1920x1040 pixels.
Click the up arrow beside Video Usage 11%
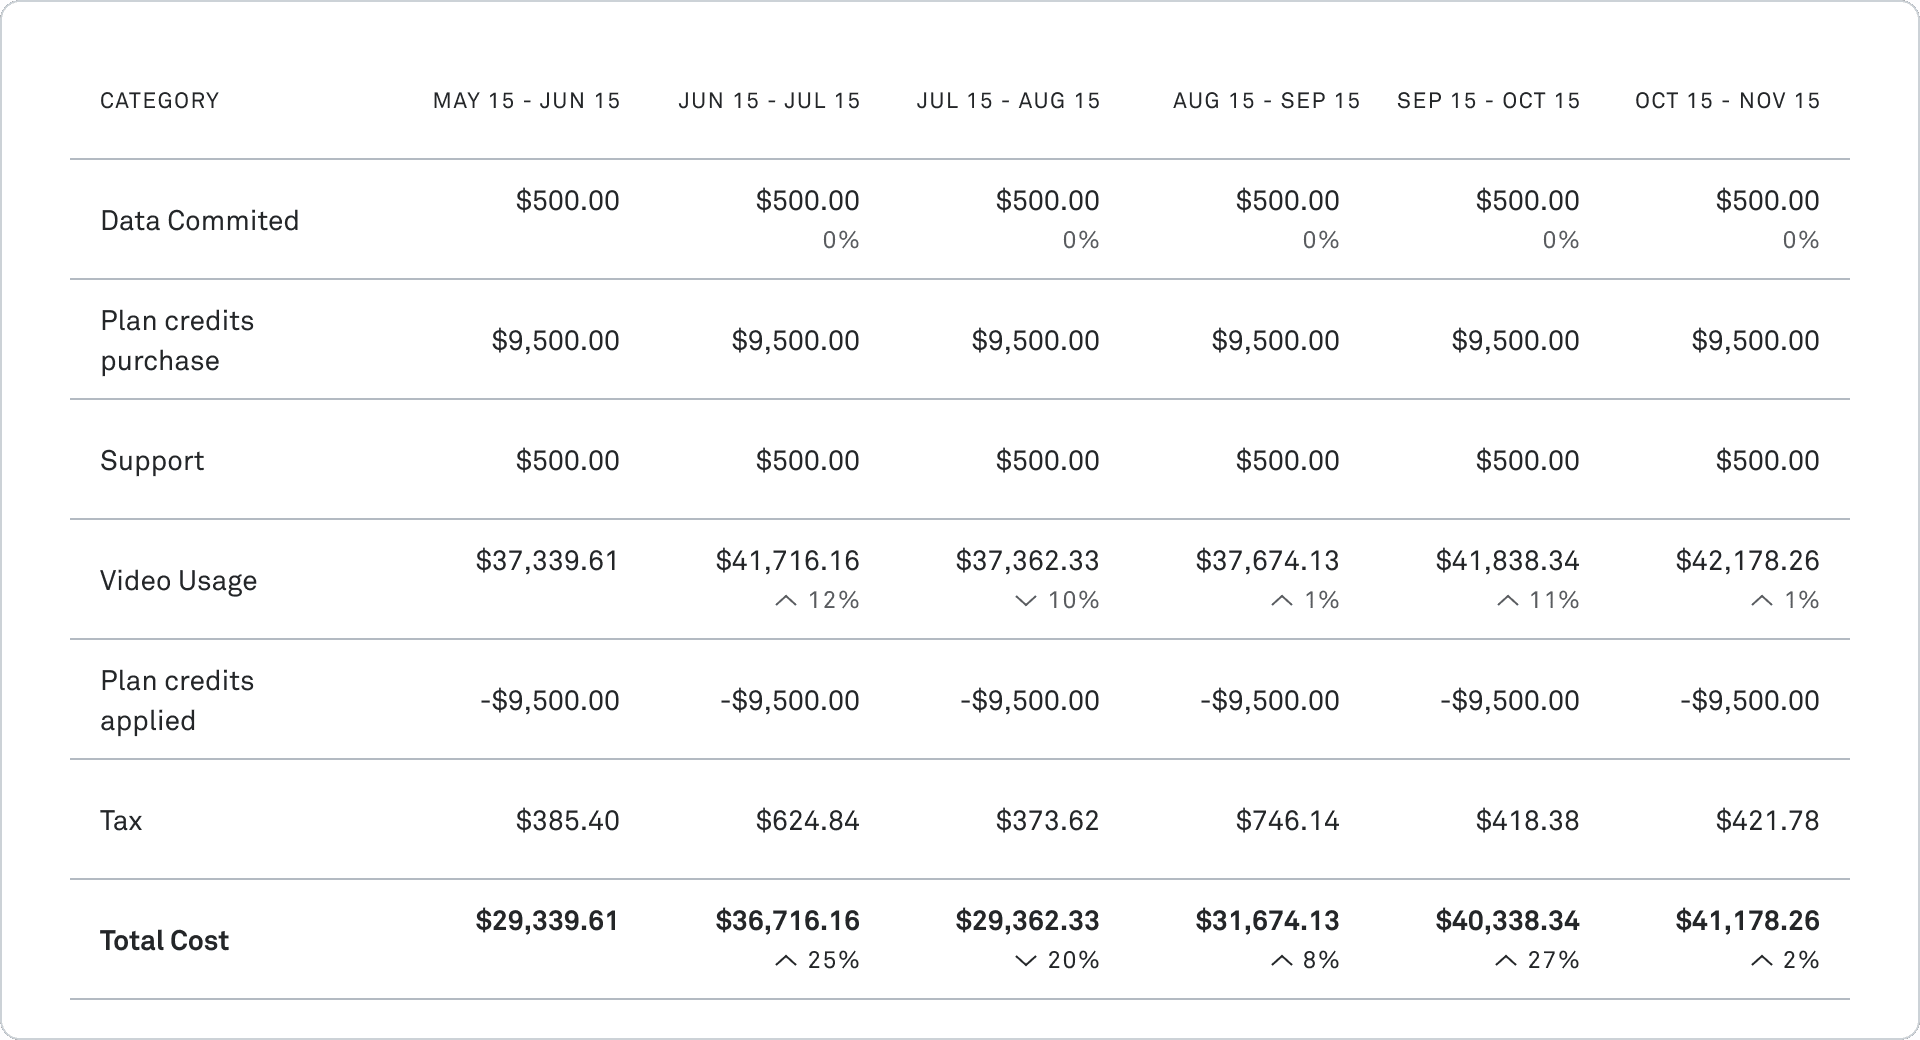pyautogui.click(x=1507, y=601)
